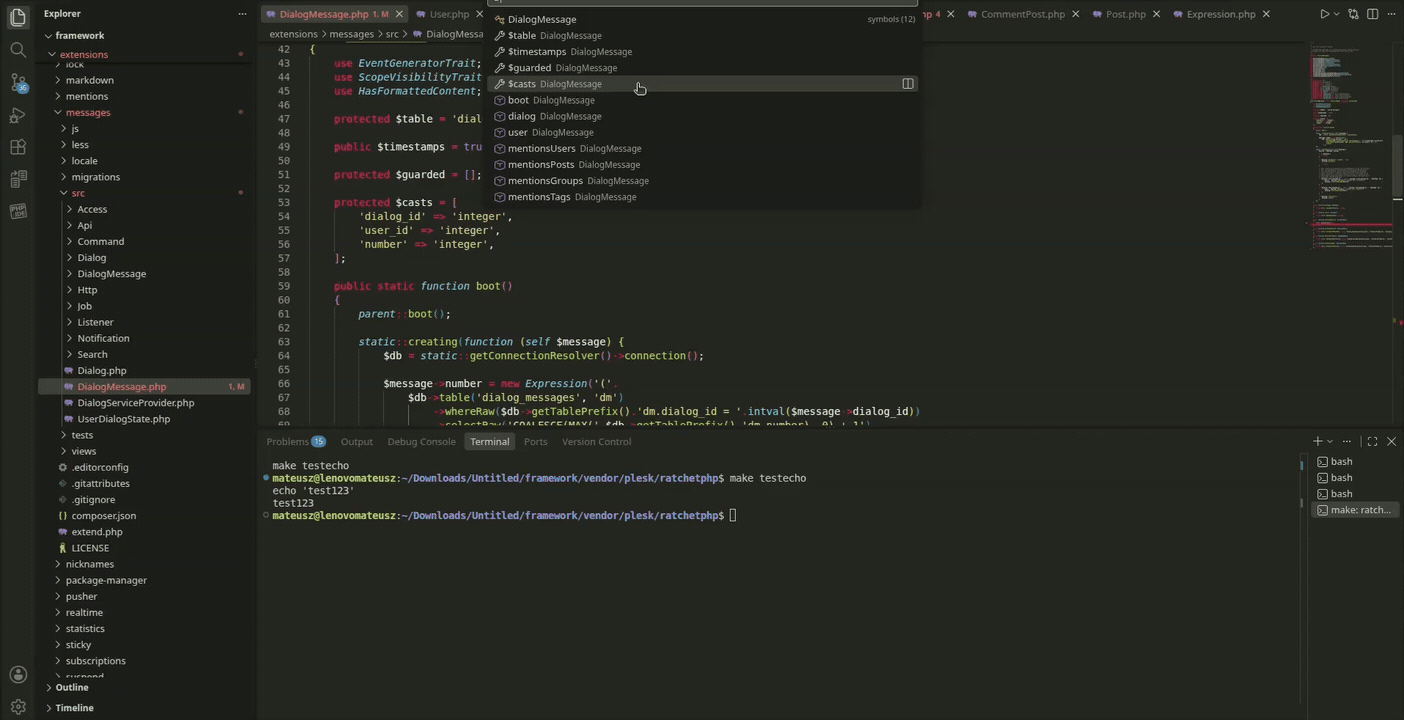Select the $timestamps symbol in list
The image size is (1404, 720).
pyautogui.click(x=702, y=51)
